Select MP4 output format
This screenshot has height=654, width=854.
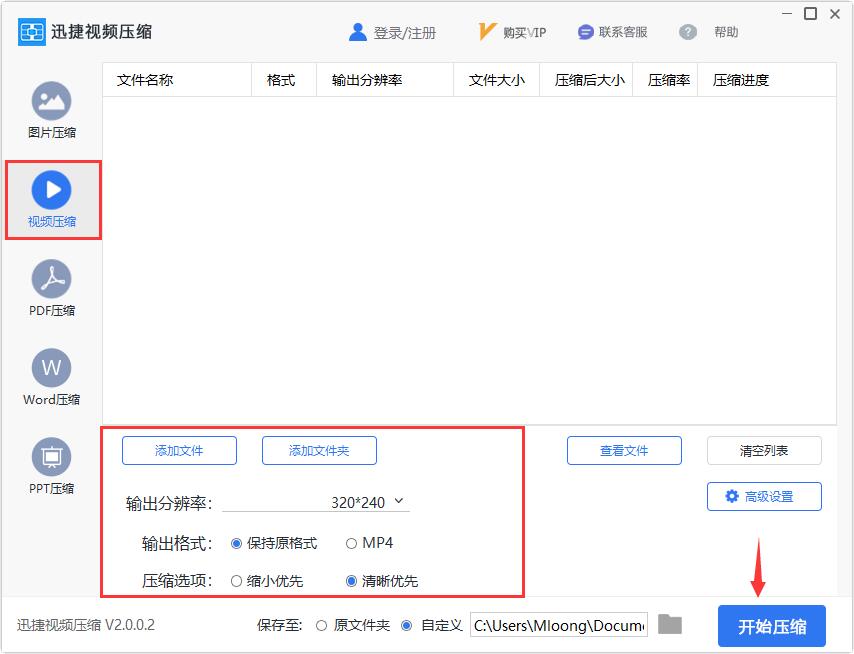coord(369,543)
